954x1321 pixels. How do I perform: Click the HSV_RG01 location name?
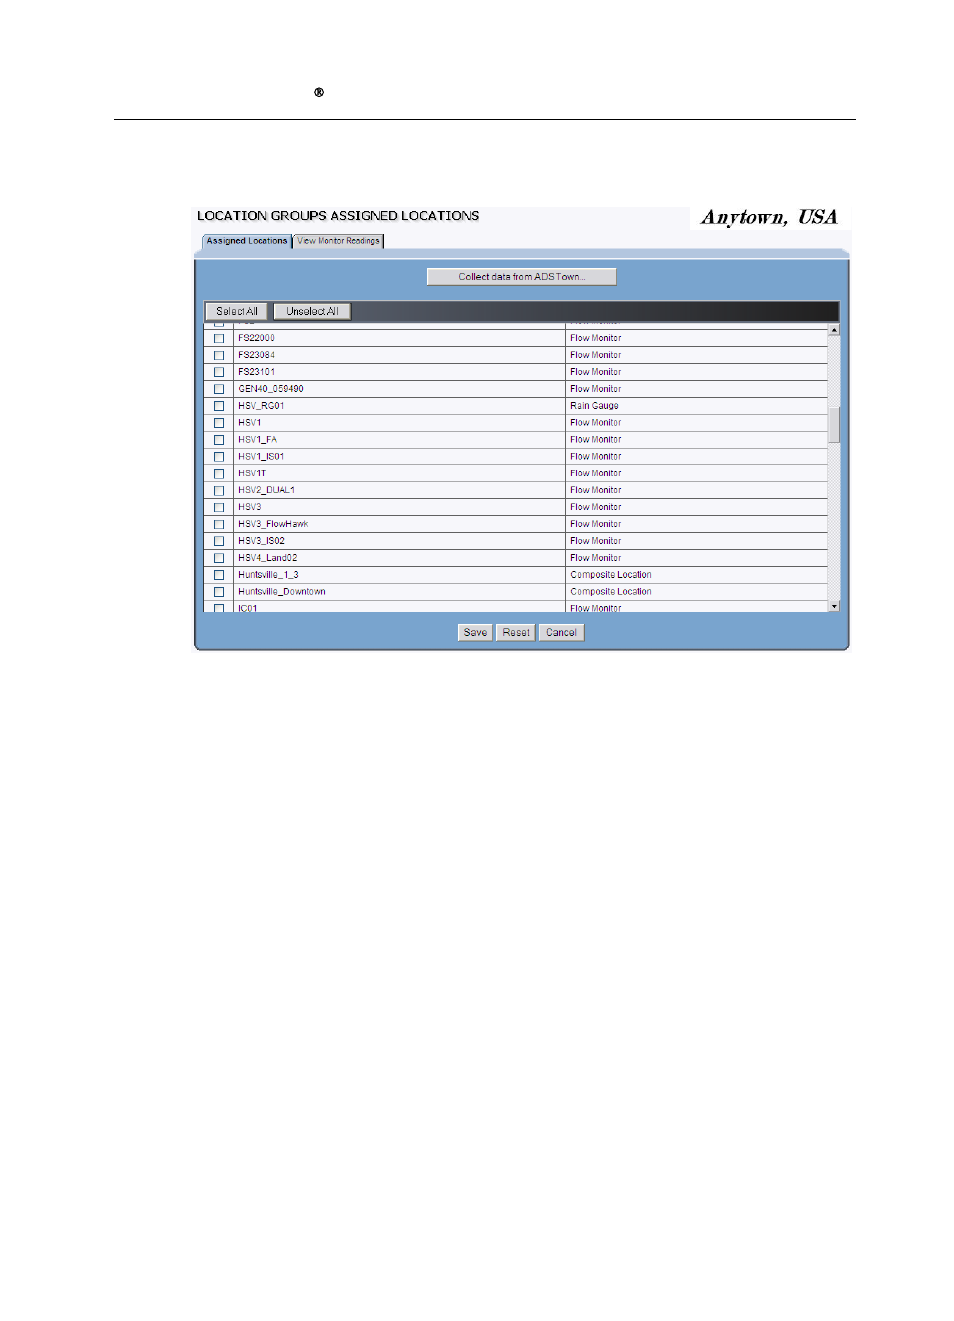tap(261, 406)
